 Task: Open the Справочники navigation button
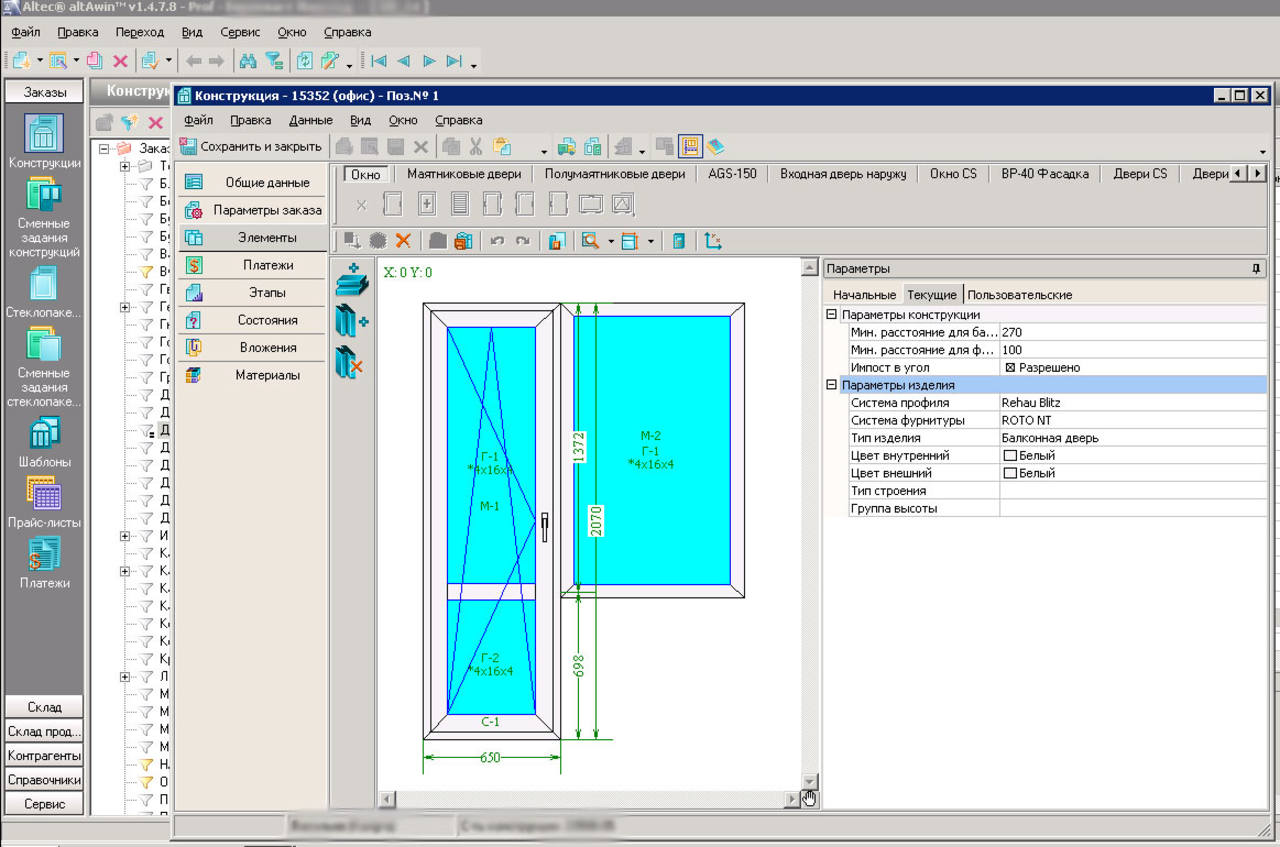point(44,780)
